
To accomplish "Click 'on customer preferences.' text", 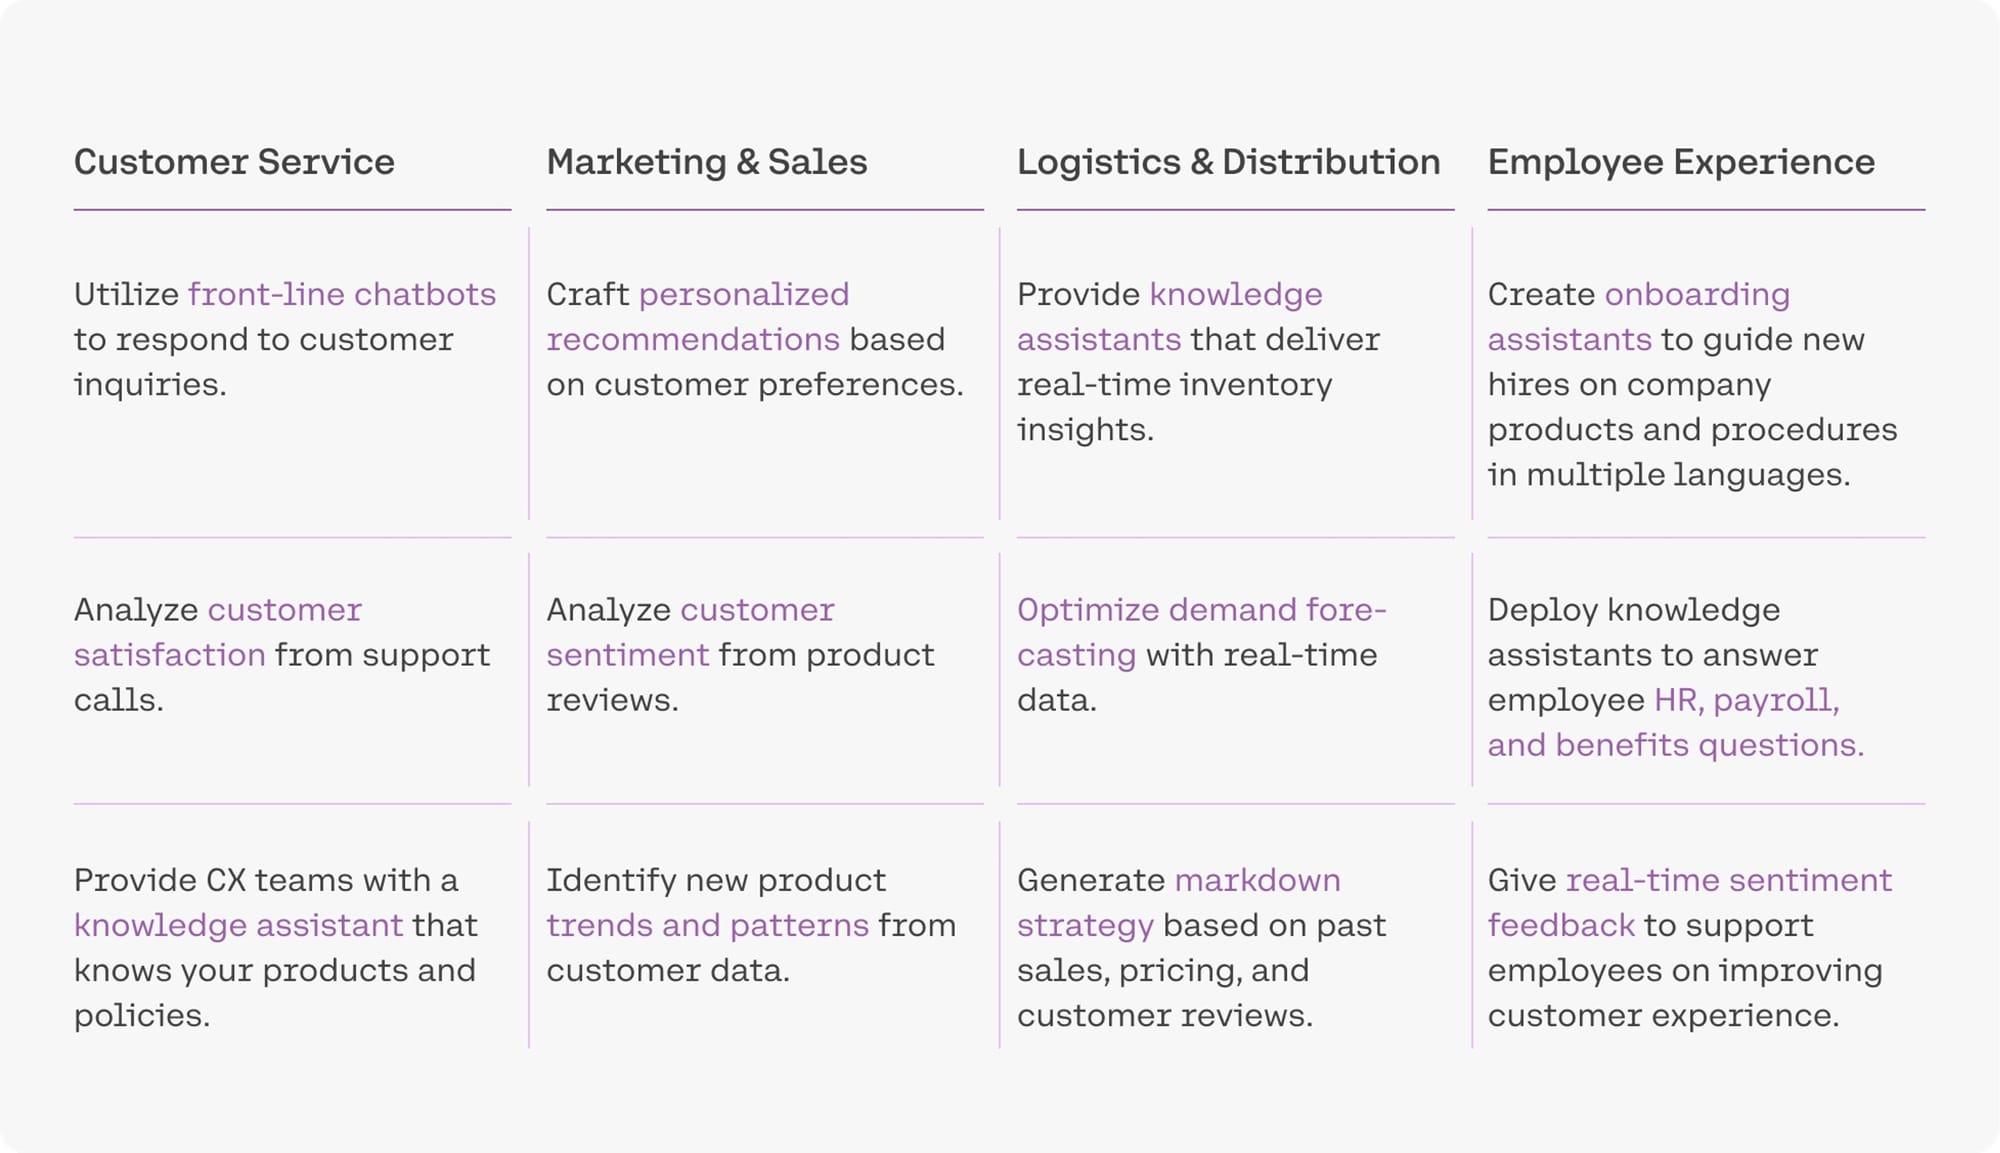I will pos(755,384).
